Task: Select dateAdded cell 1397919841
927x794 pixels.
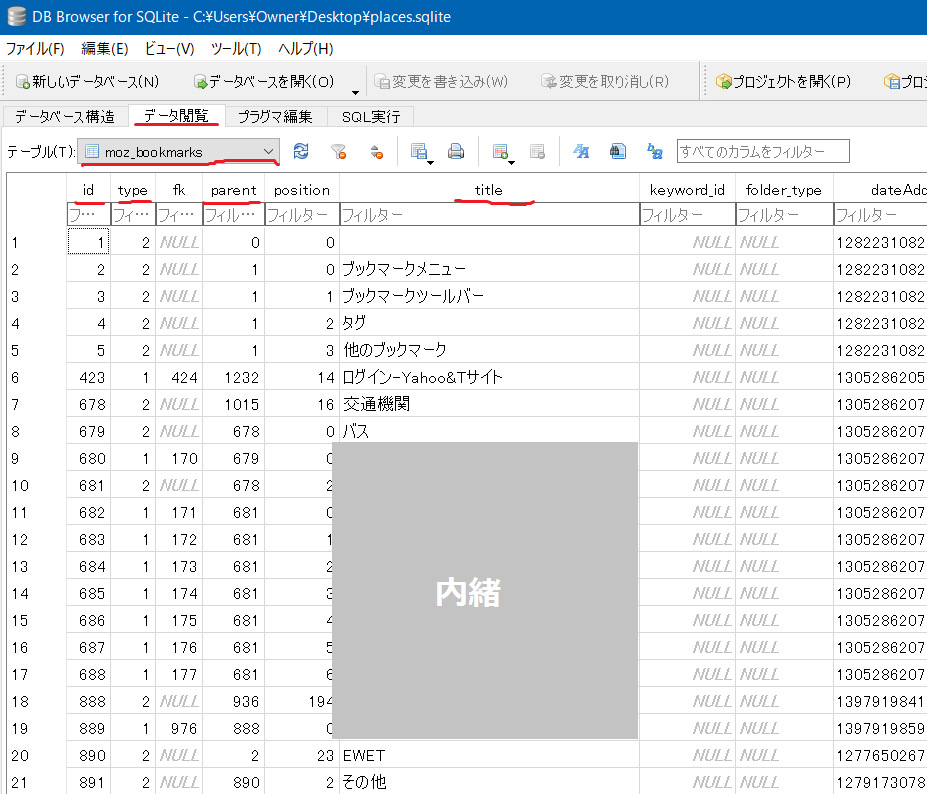Action: point(880,701)
